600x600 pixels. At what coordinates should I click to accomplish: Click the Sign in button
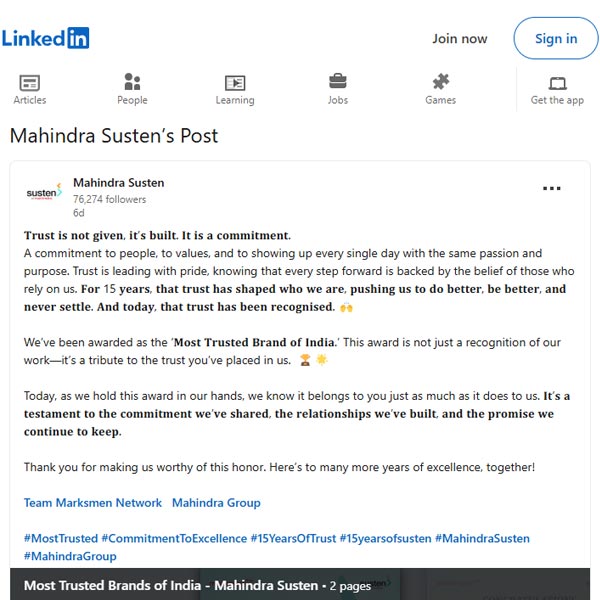click(556, 38)
